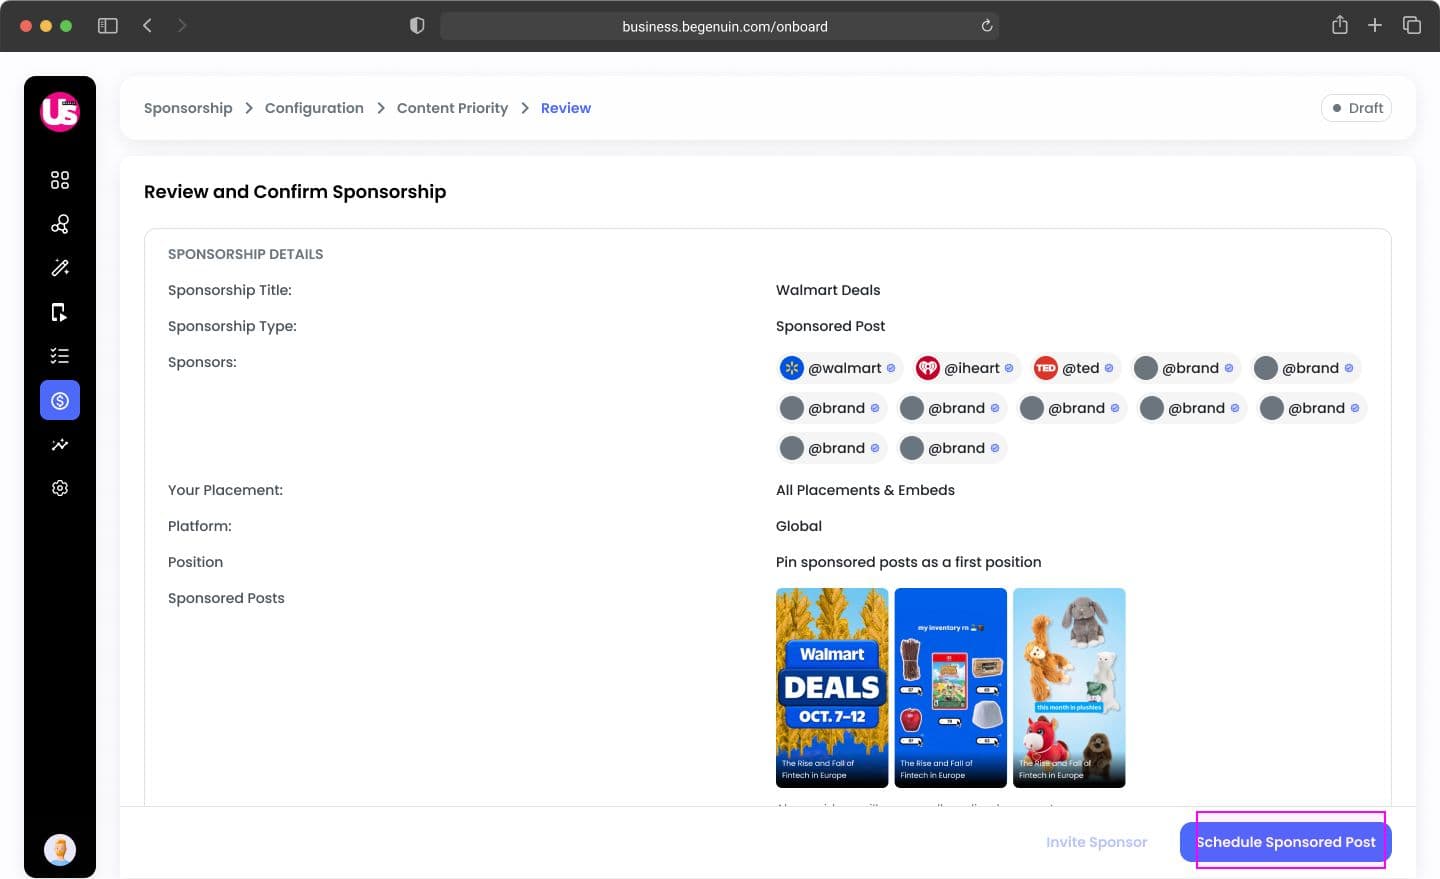The width and height of the screenshot is (1440, 879).
Task: Open the checklist icon in sidebar
Action: click(60, 356)
